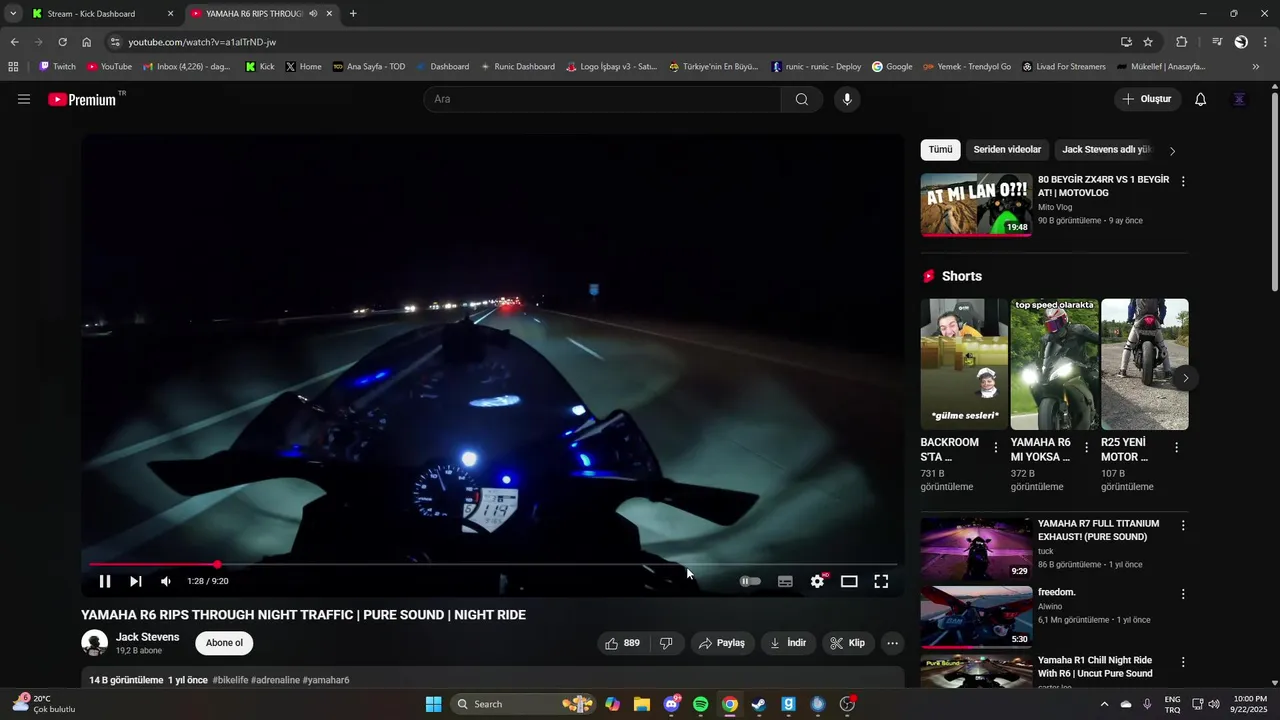Open the Twitch bookmark

click(x=57, y=67)
